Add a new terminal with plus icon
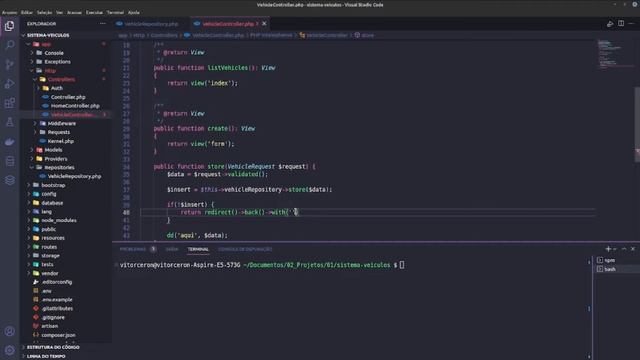Viewport: 640px width, 360px height. 608,249
